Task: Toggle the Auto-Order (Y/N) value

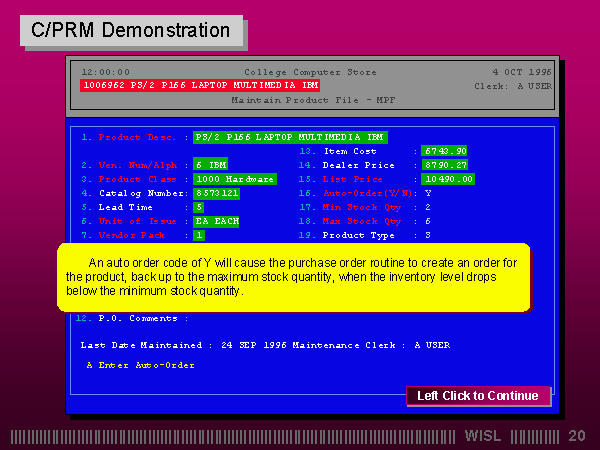Action: click(x=428, y=193)
